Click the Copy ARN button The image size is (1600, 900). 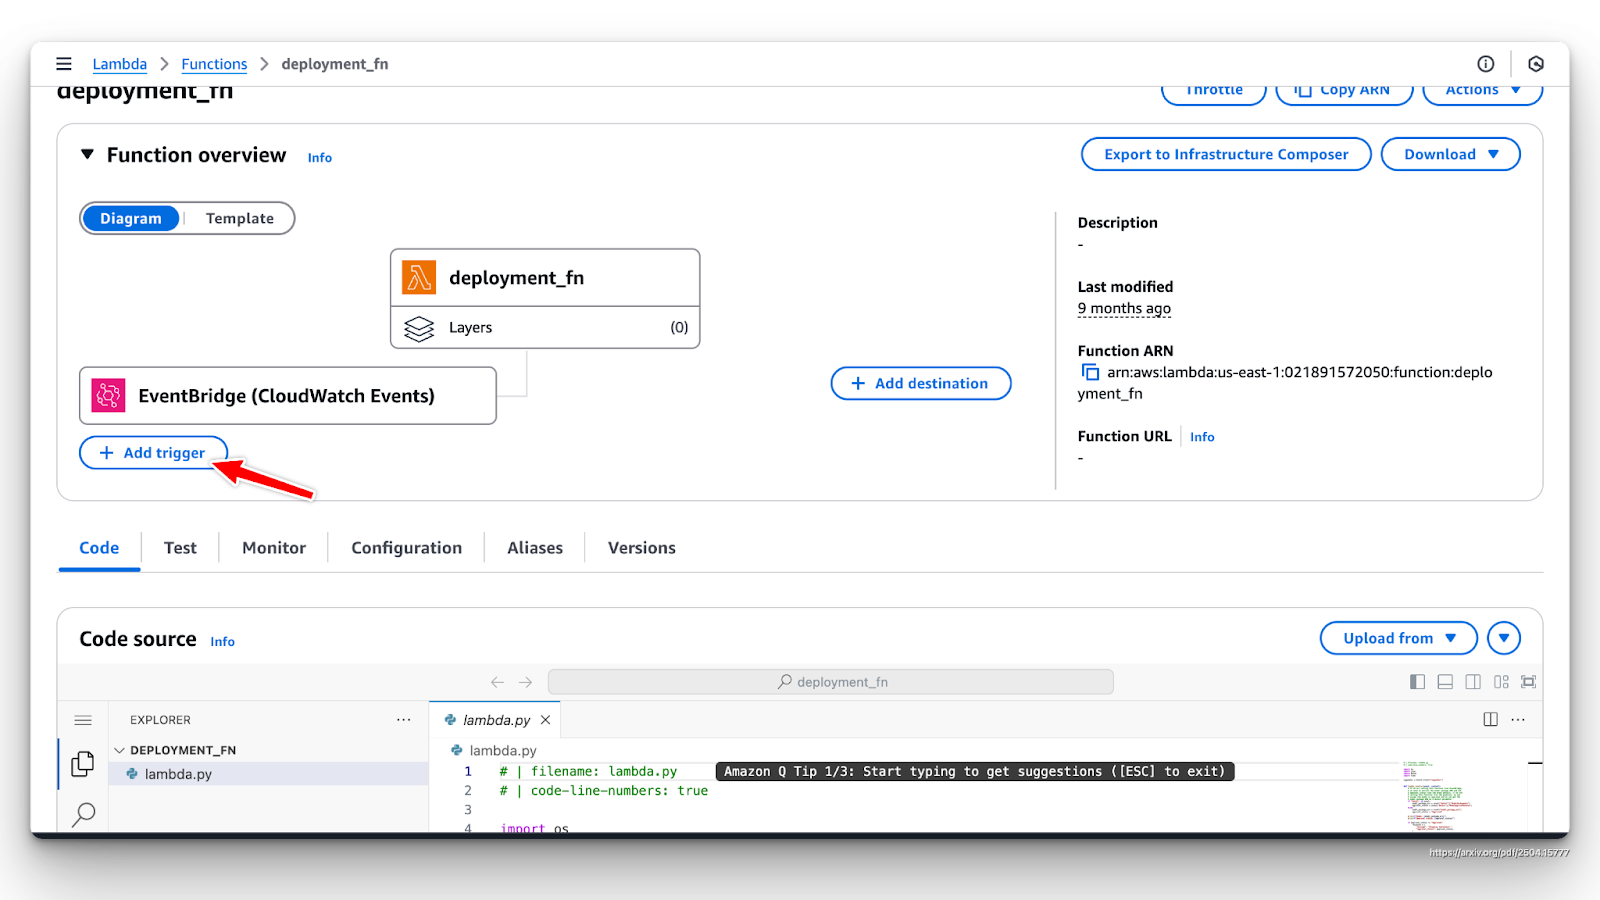click(1344, 90)
